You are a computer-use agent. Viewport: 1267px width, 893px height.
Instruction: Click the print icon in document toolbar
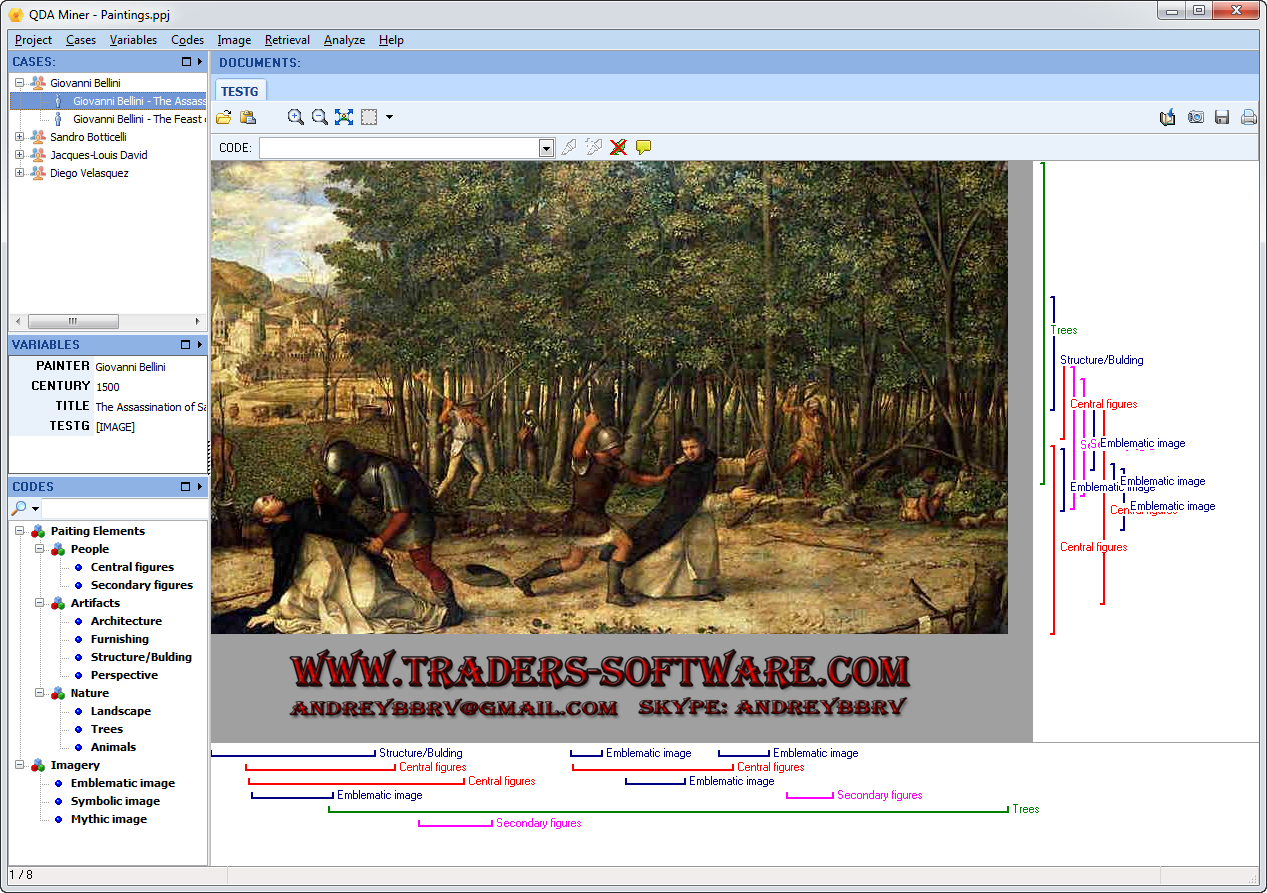(1248, 117)
